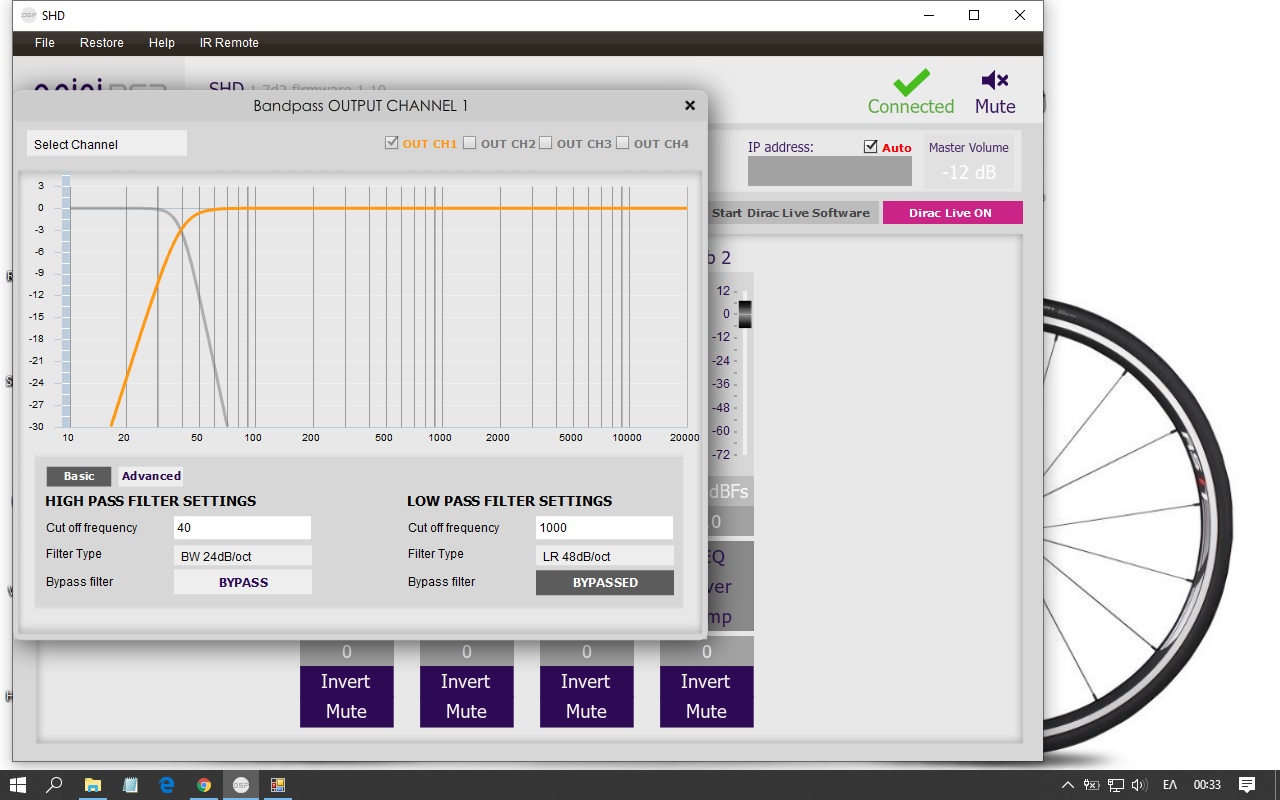
Task: Click the green Connected checkmark icon
Action: [911, 82]
